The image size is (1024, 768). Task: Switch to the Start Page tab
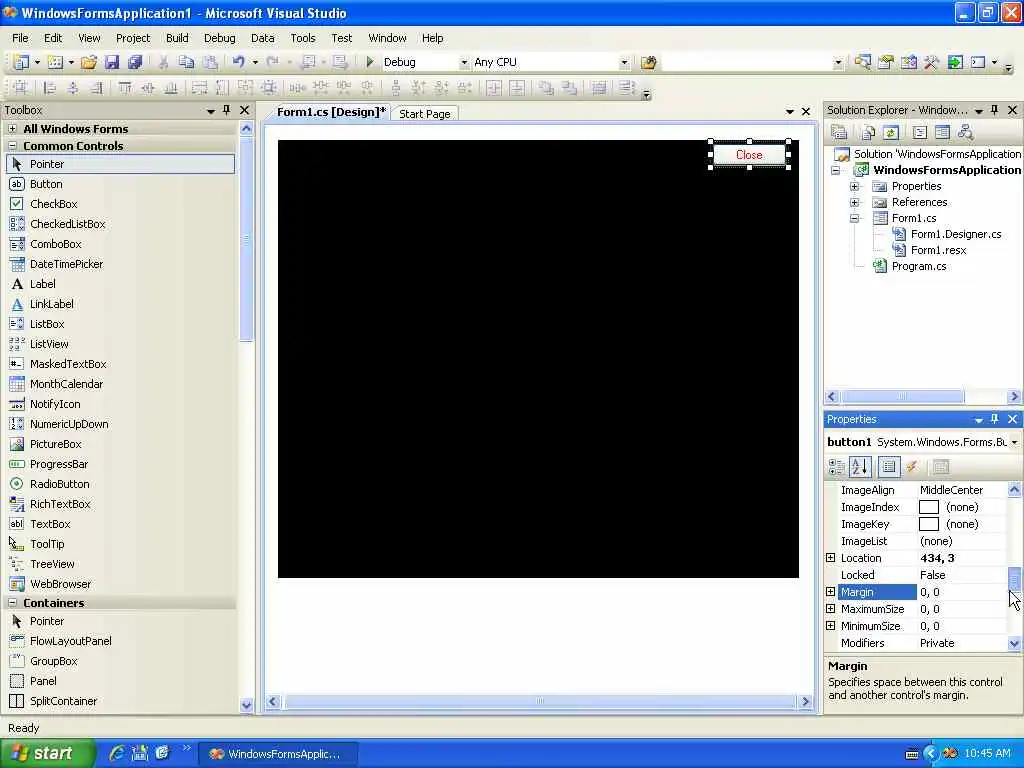click(x=424, y=114)
